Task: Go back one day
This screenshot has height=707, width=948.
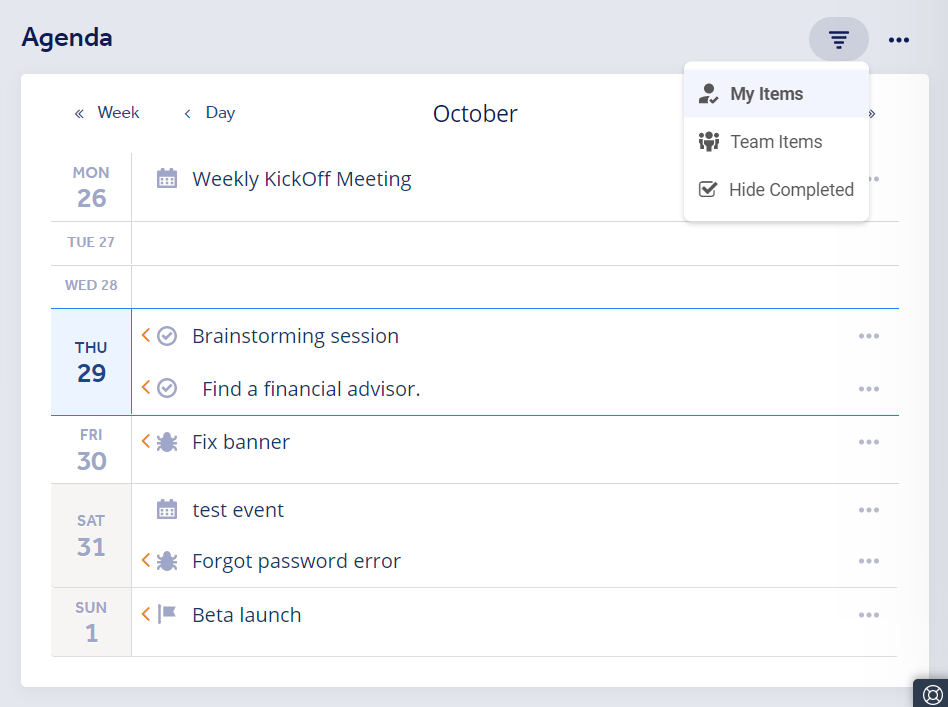Action: (x=210, y=113)
